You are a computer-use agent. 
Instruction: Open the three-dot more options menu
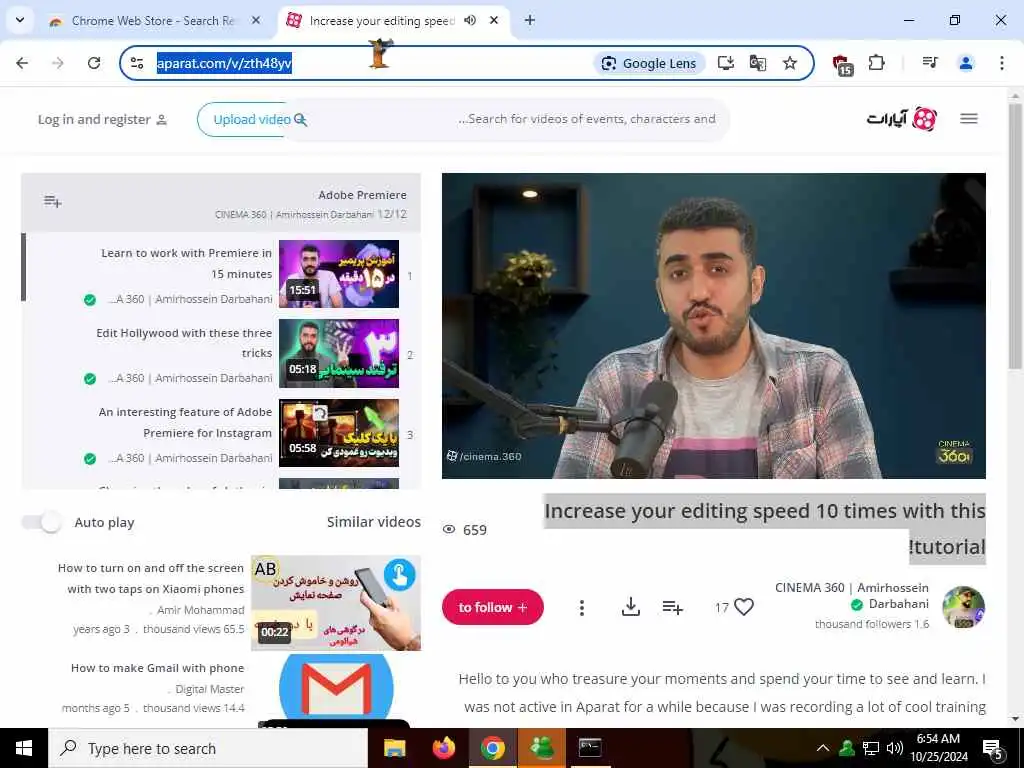click(x=582, y=608)
